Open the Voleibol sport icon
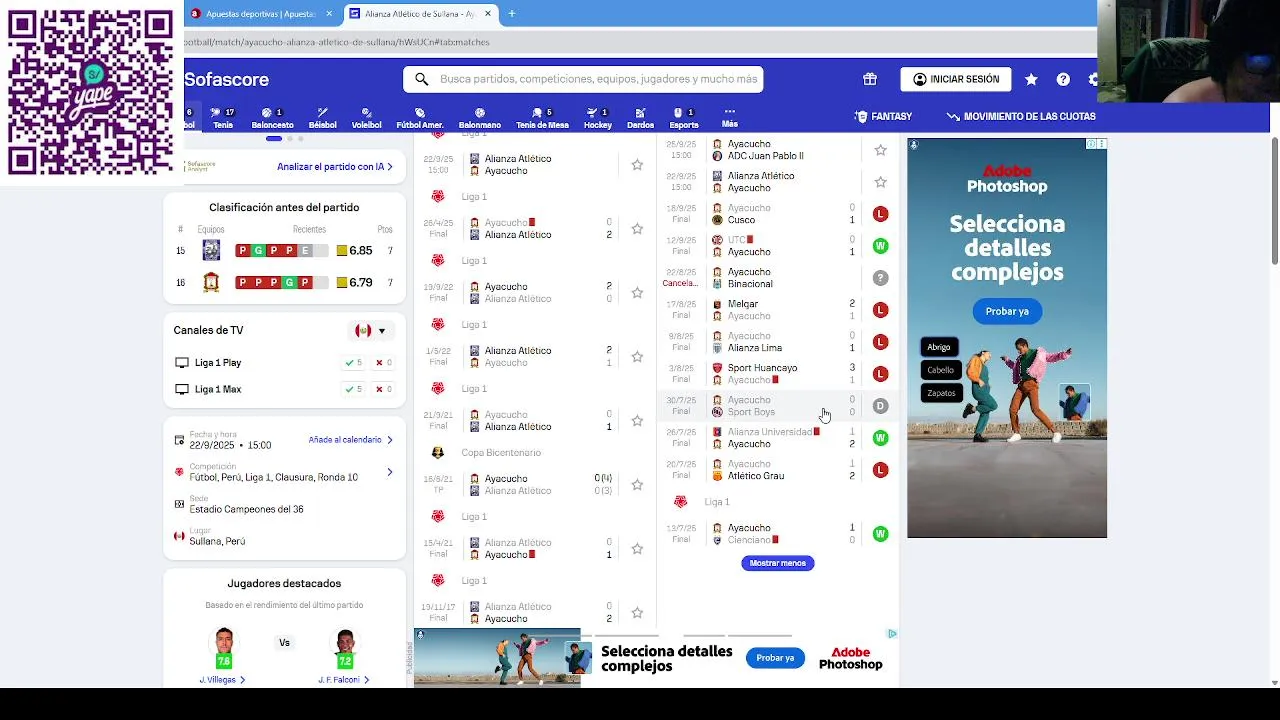Screen dimensions: 1280x720 366,118
